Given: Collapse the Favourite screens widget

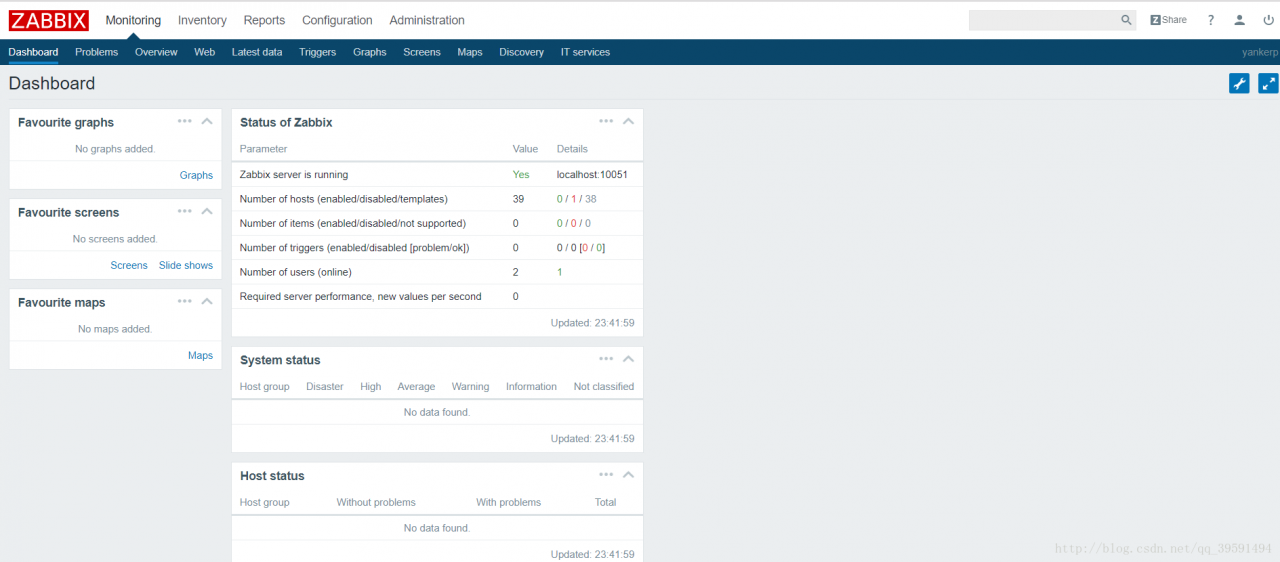Looking at the screenshot, I should 207,211.
